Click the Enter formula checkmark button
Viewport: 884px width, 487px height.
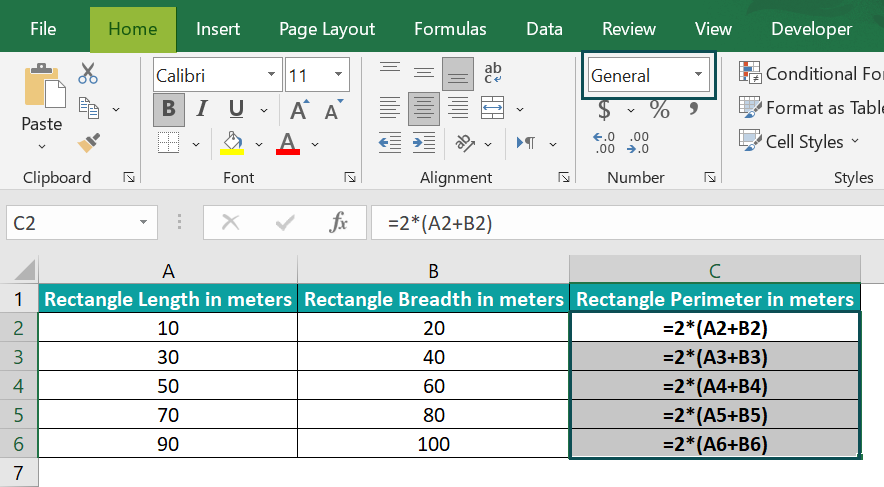285,223
